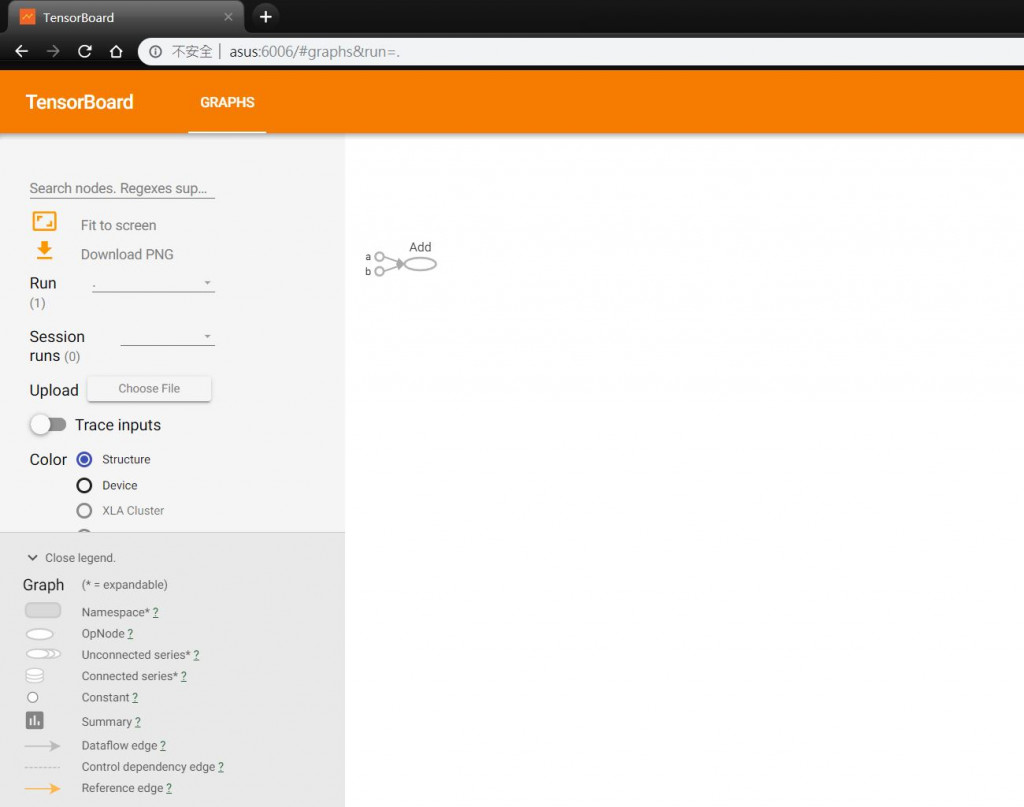Click the Constant legend circle icon
The height and width of the screenshot is (807, 1024).
(33, 697)
